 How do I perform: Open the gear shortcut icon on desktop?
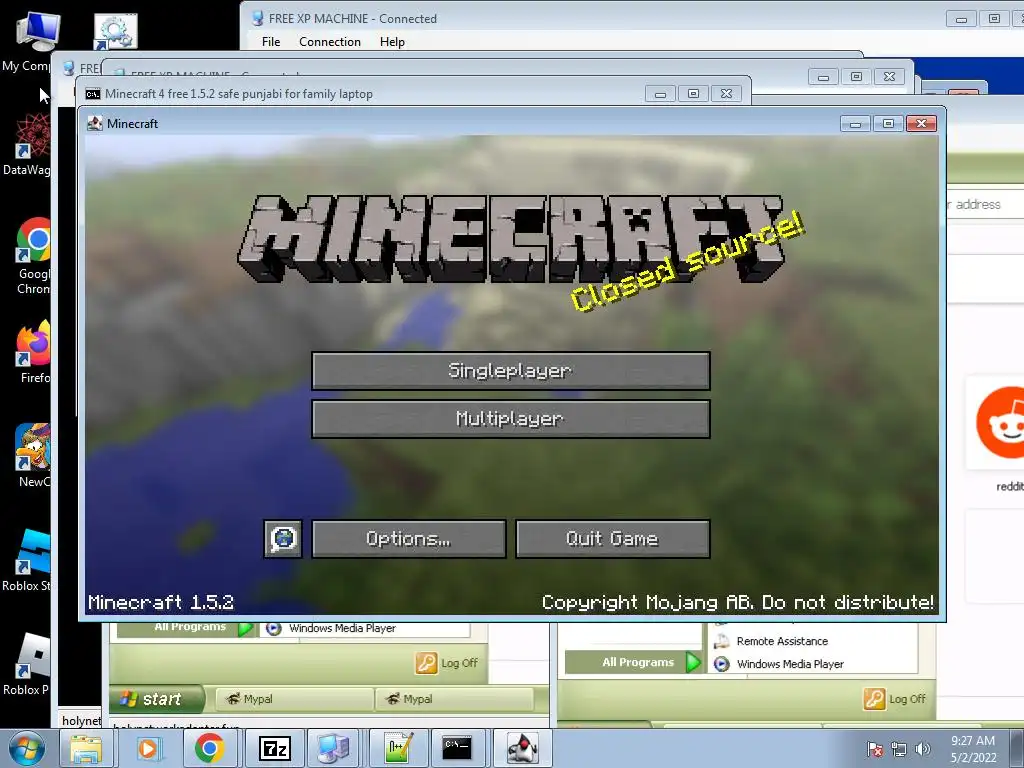pos(115,31)
